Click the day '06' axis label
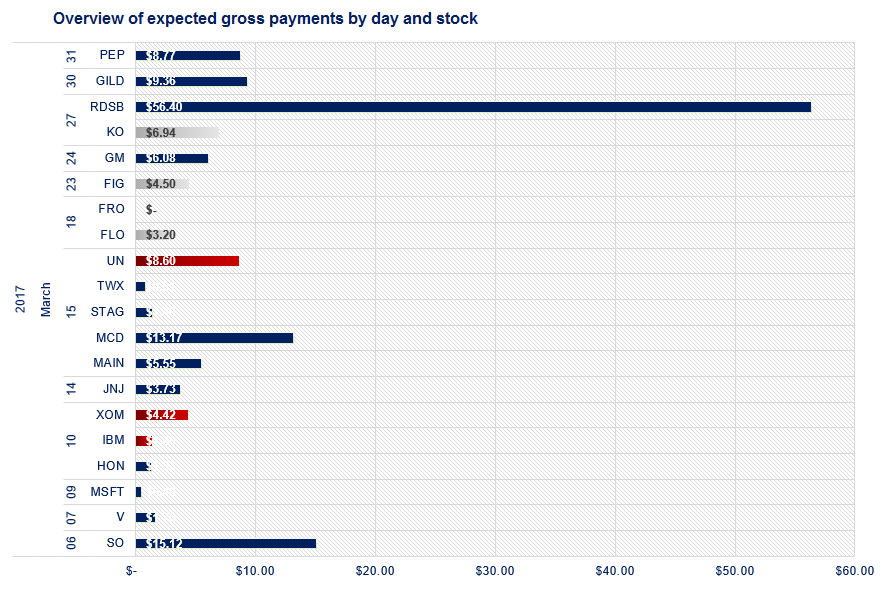Screen dimensions: 884x597 point(71,543)
